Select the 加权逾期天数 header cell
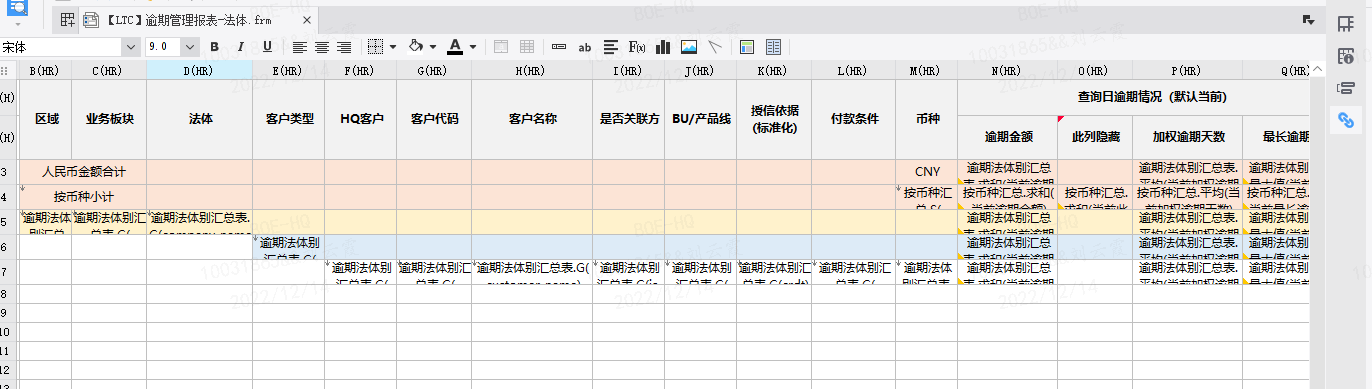Image resolution: width=1372 pixels, height=389 pixels. pyautogui.click(x=1188, y=136)
